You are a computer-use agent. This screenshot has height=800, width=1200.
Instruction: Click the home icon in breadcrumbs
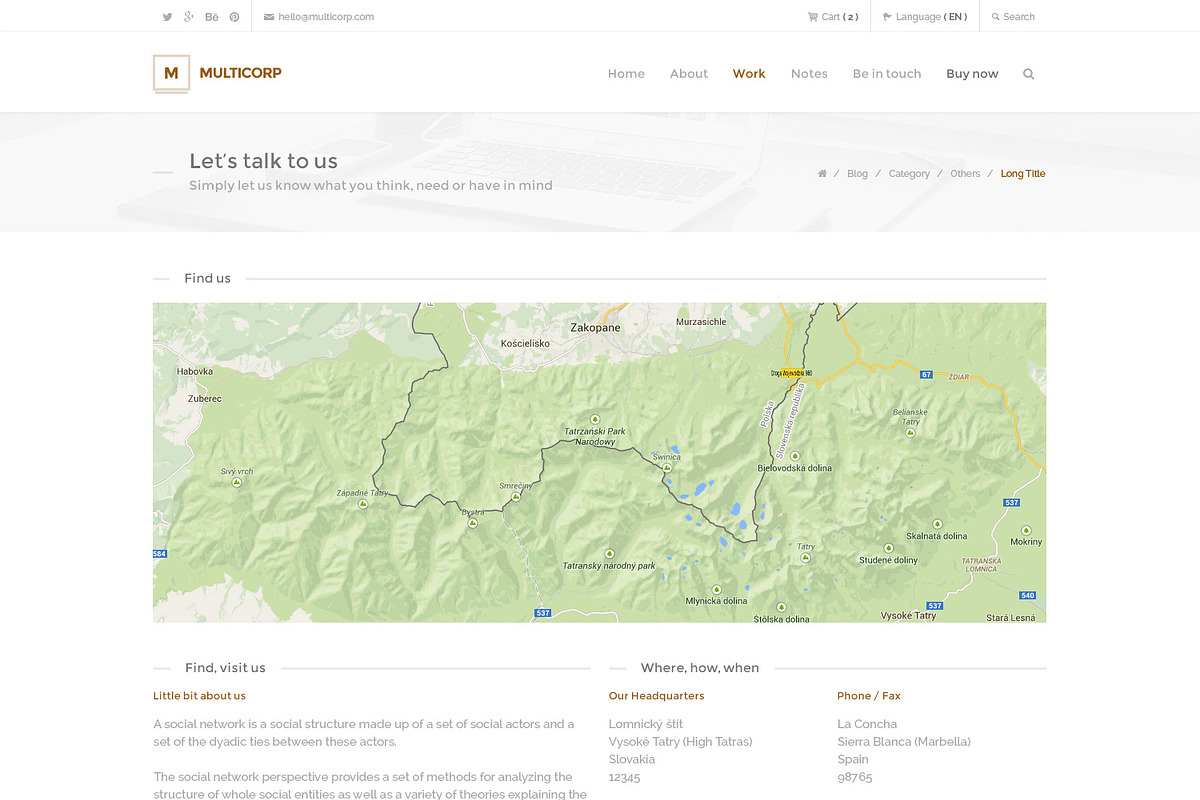click(x=822, y=174)
